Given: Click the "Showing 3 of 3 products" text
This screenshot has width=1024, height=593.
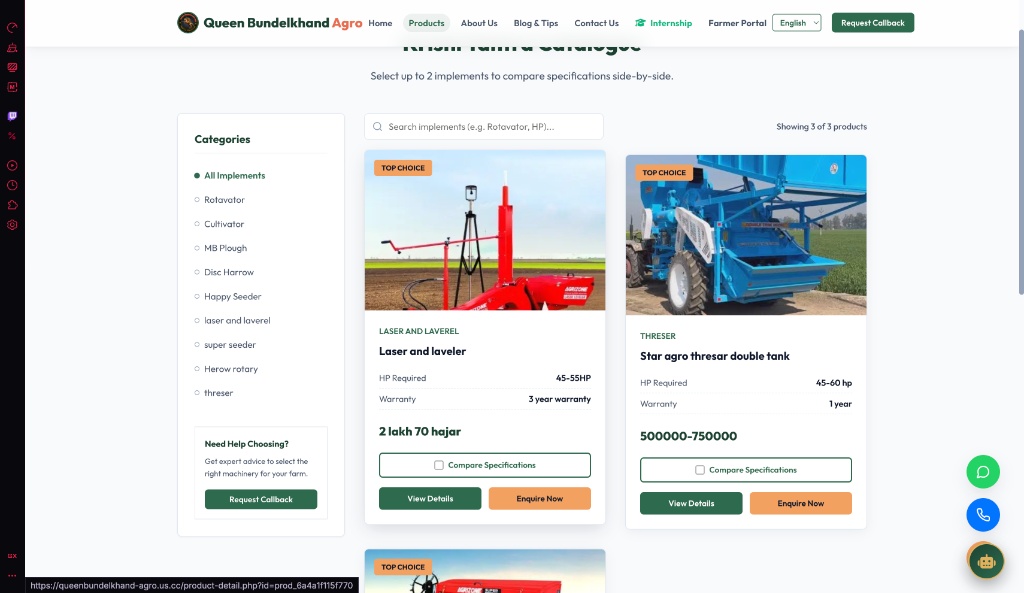Looking at the screenshot, I should (x=822, y=127).
